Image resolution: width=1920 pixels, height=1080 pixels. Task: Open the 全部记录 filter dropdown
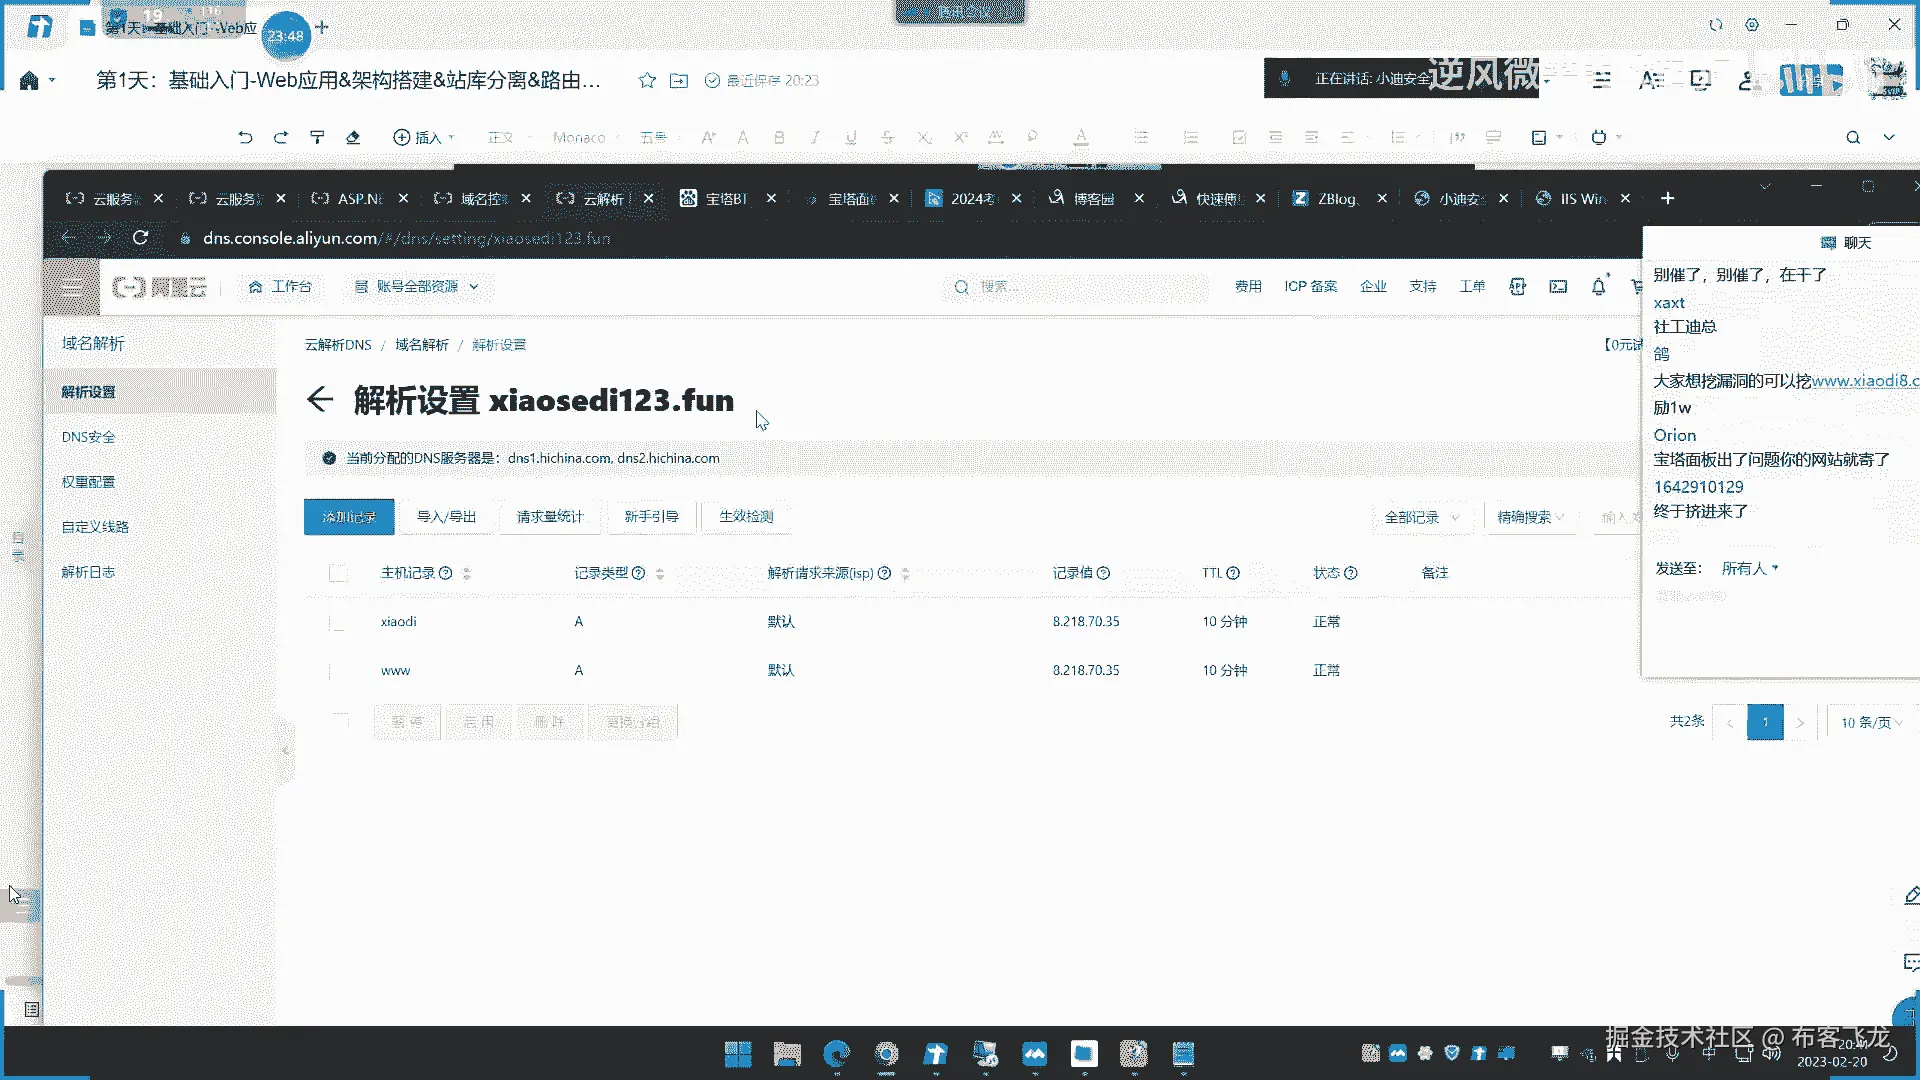coord(1421,517)
